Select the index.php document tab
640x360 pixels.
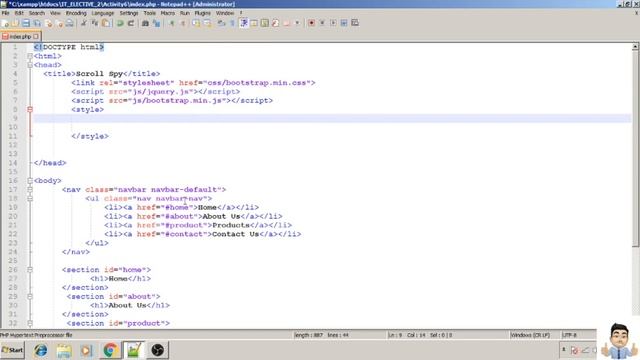point(20,37)
